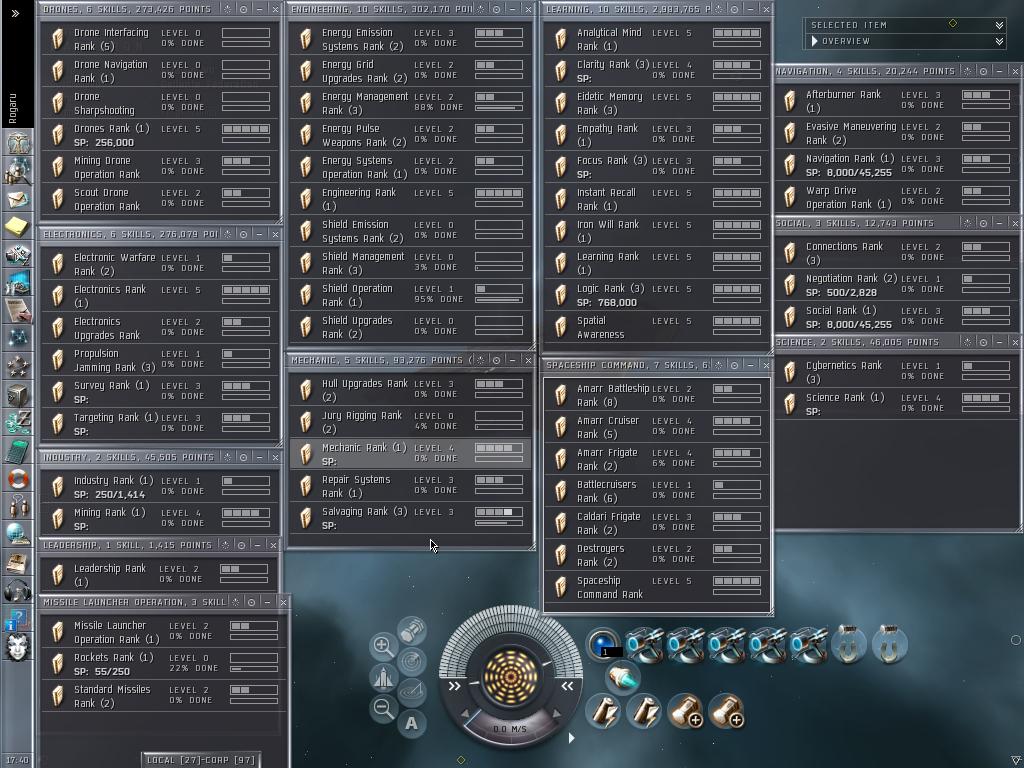Activate the cyan-tipped afterburner module
The image size is (1024, 768).
click(x=623, y=677)
